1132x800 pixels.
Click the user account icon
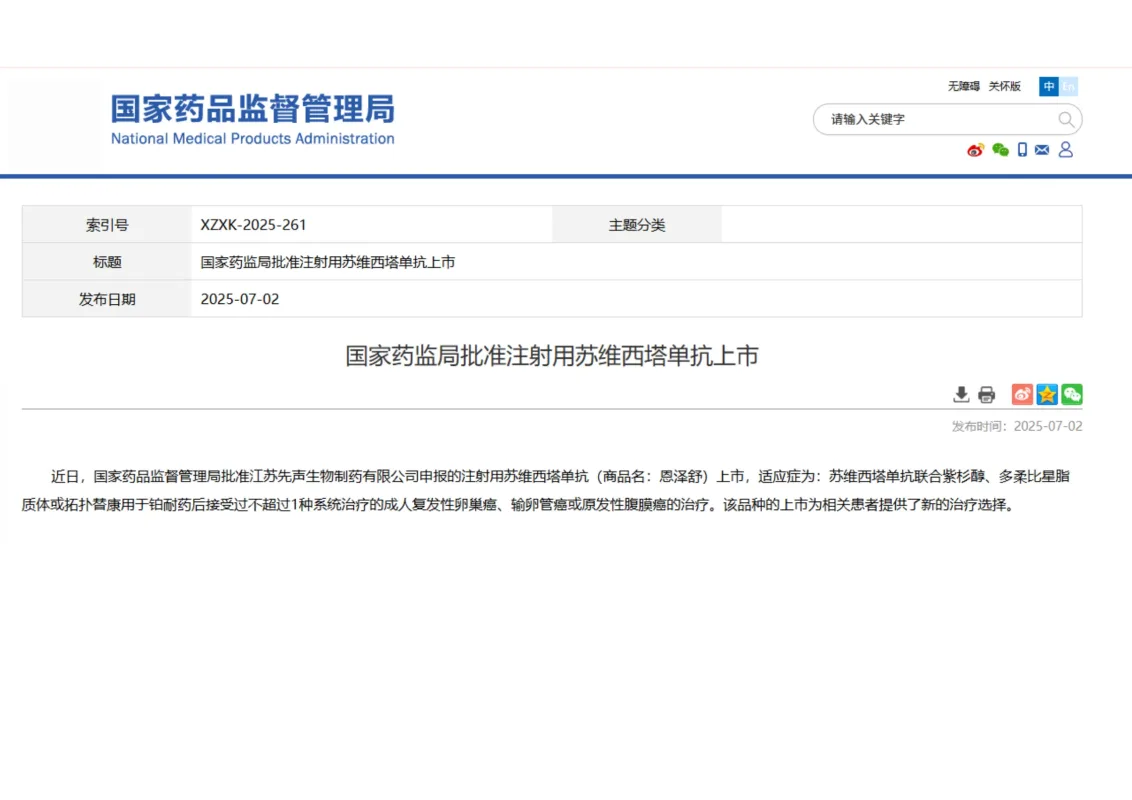click(1066, 150)
